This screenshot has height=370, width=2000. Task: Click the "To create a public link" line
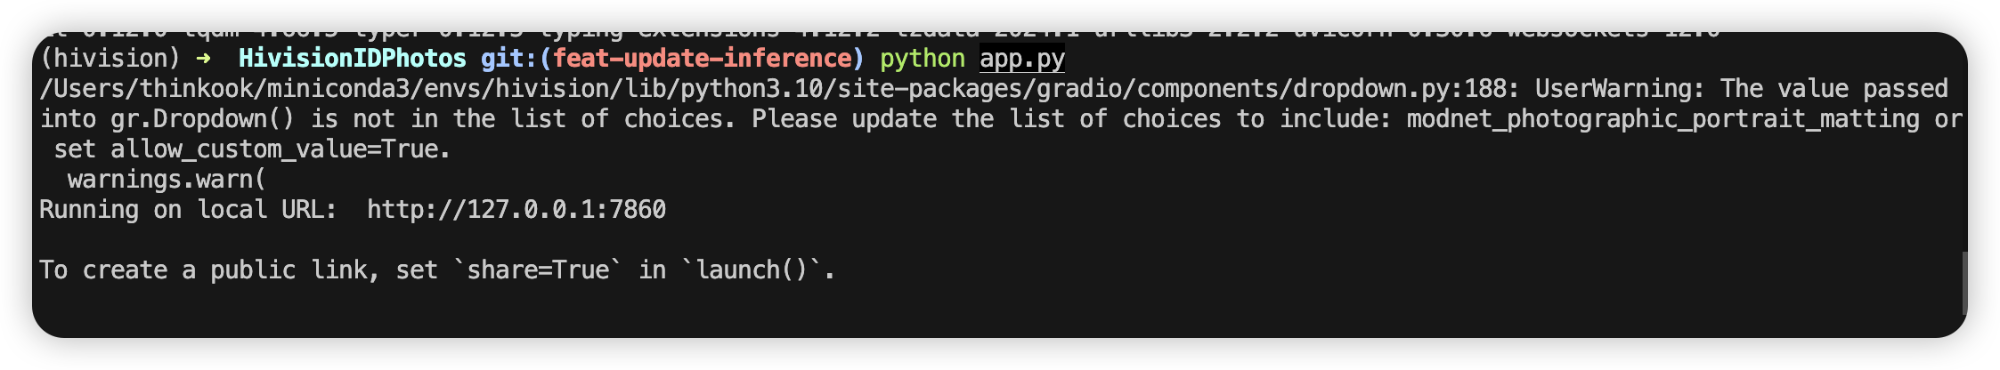point(437,270)
